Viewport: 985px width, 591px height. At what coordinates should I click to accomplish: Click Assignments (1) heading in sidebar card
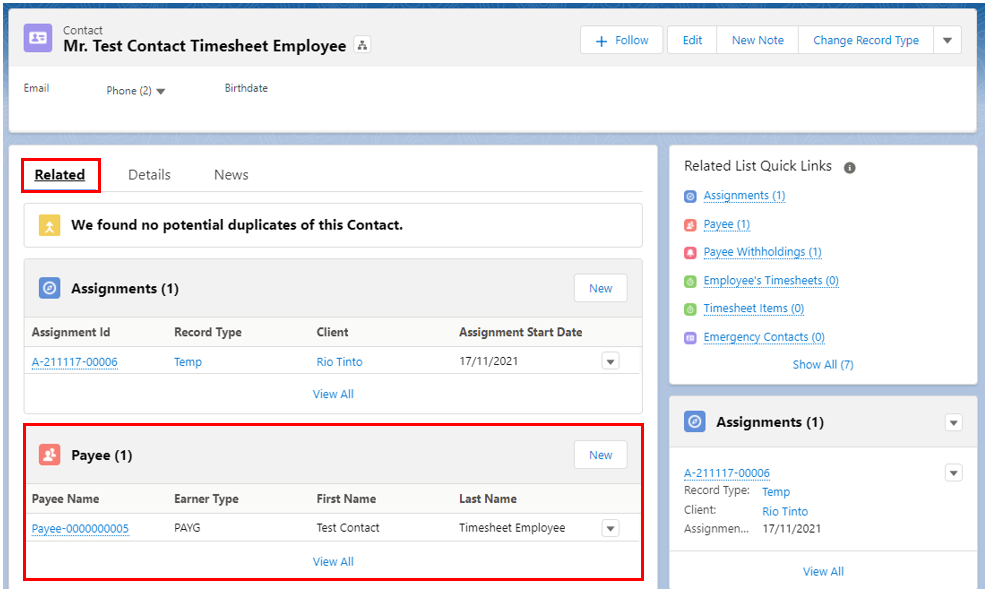770,422
